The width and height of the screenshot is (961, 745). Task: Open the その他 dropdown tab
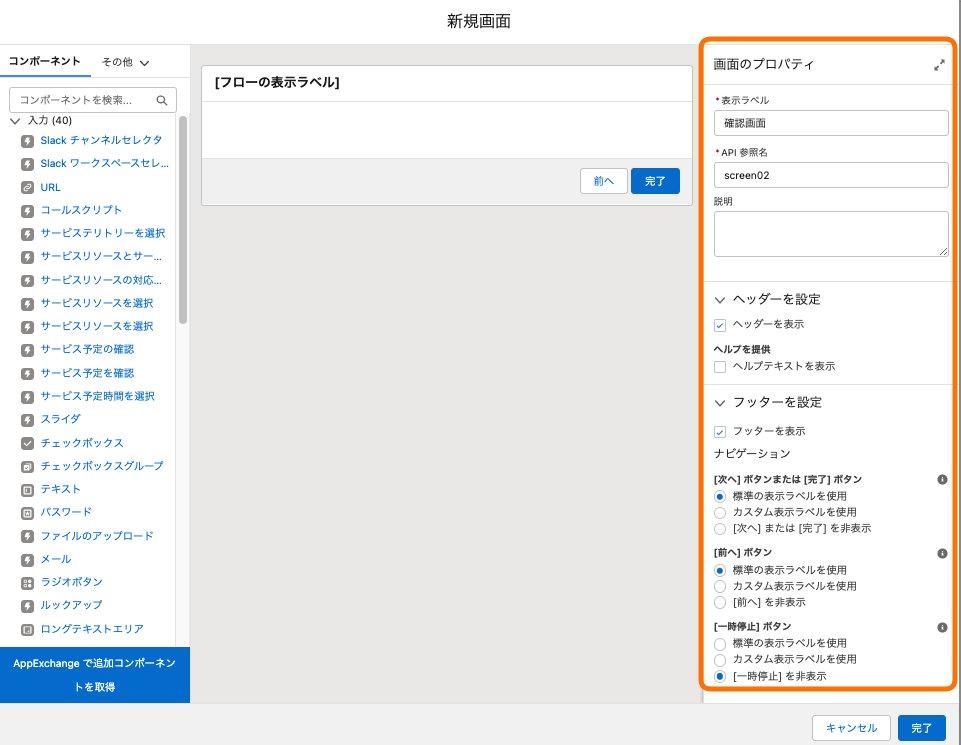point(125,62)
